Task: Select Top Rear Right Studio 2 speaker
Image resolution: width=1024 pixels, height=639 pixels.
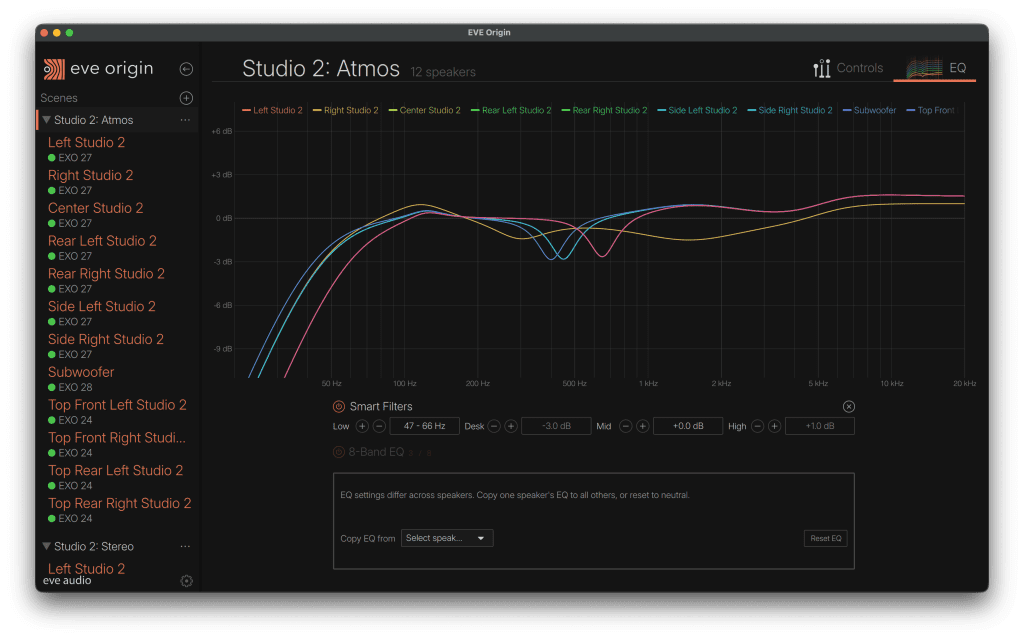Action: coord(120,503)
